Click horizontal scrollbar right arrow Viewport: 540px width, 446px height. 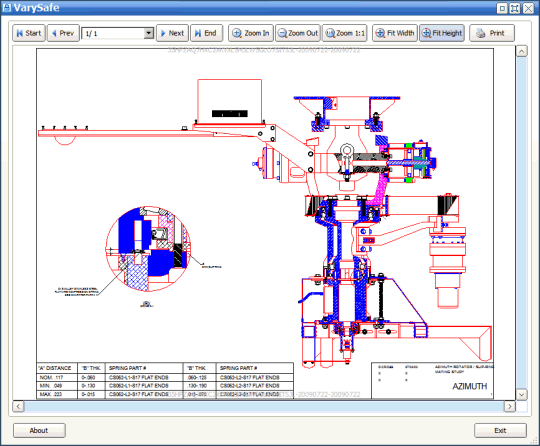click(x=510, y=406)
